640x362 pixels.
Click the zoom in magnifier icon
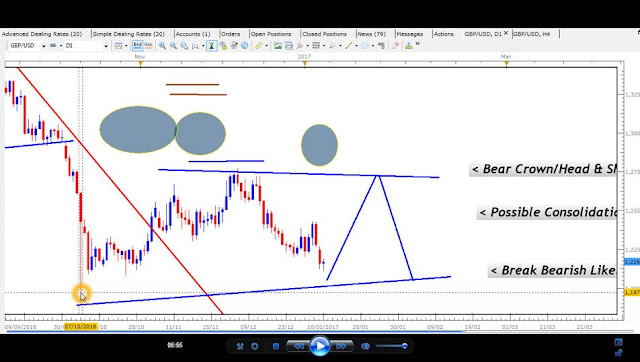[162, 46]
